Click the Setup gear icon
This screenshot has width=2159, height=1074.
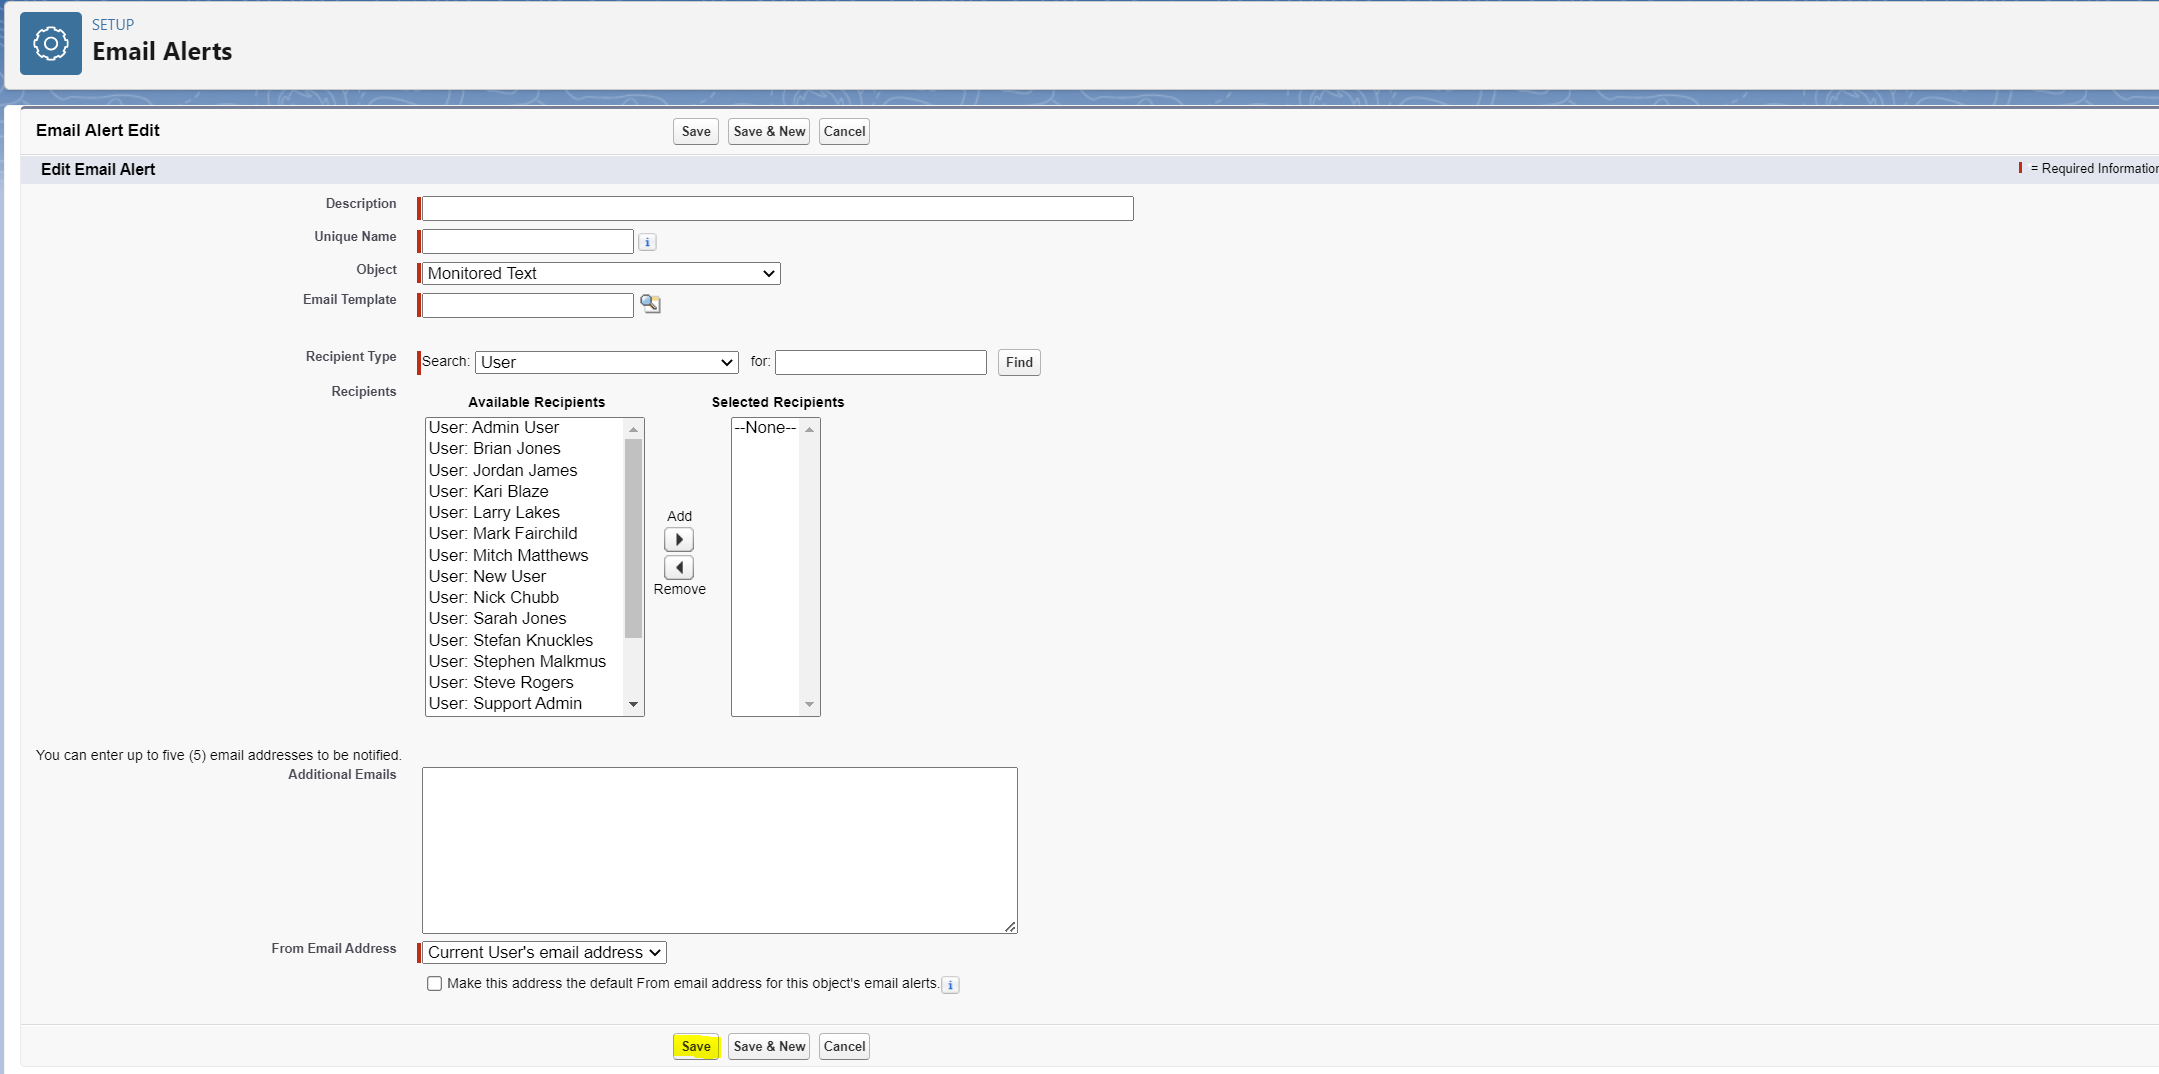(x=51, y=44)
